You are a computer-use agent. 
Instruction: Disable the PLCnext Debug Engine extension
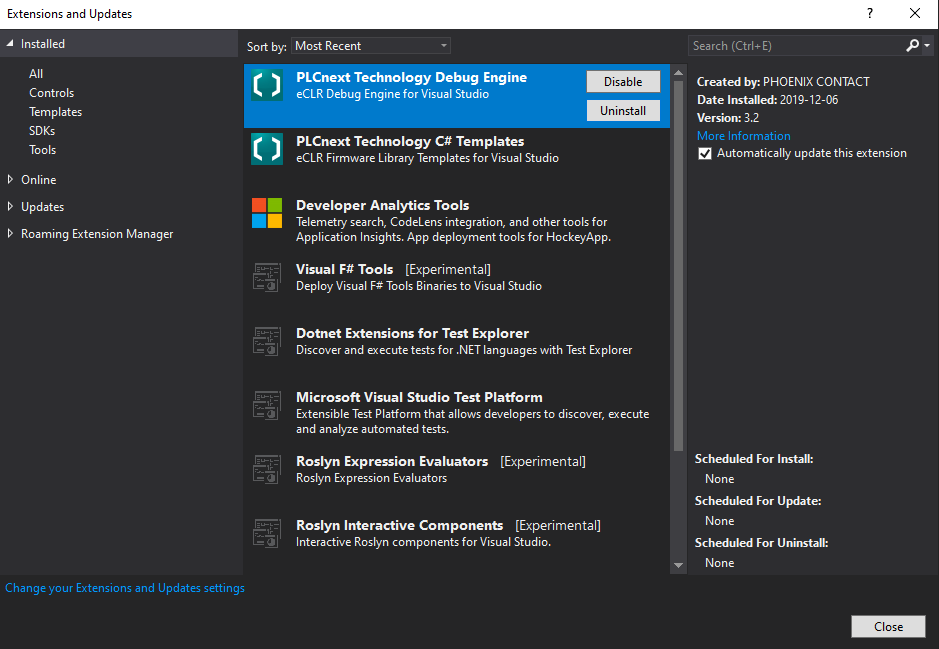pos(622,82)
